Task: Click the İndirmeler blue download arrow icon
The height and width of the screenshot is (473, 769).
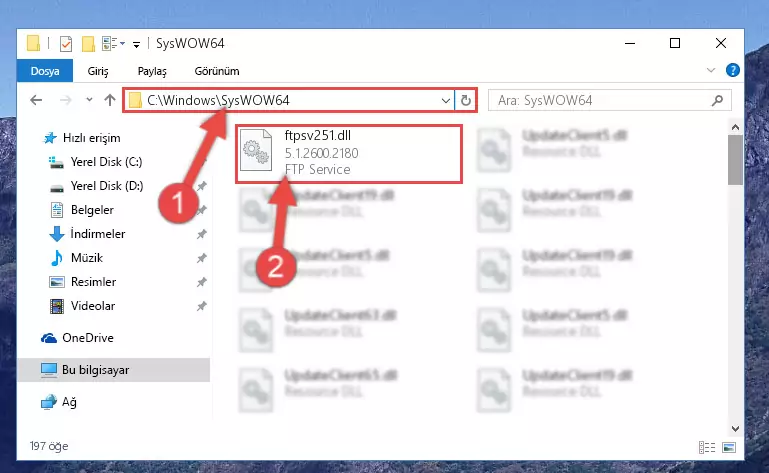Action: (x=57, y=234)
